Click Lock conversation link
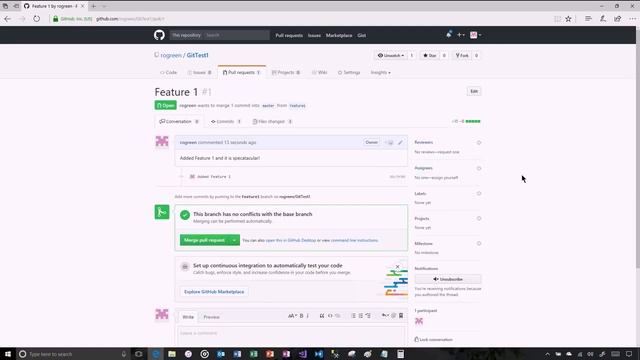The height and width of the screenshot is (360, 640). tap(433, 340)
